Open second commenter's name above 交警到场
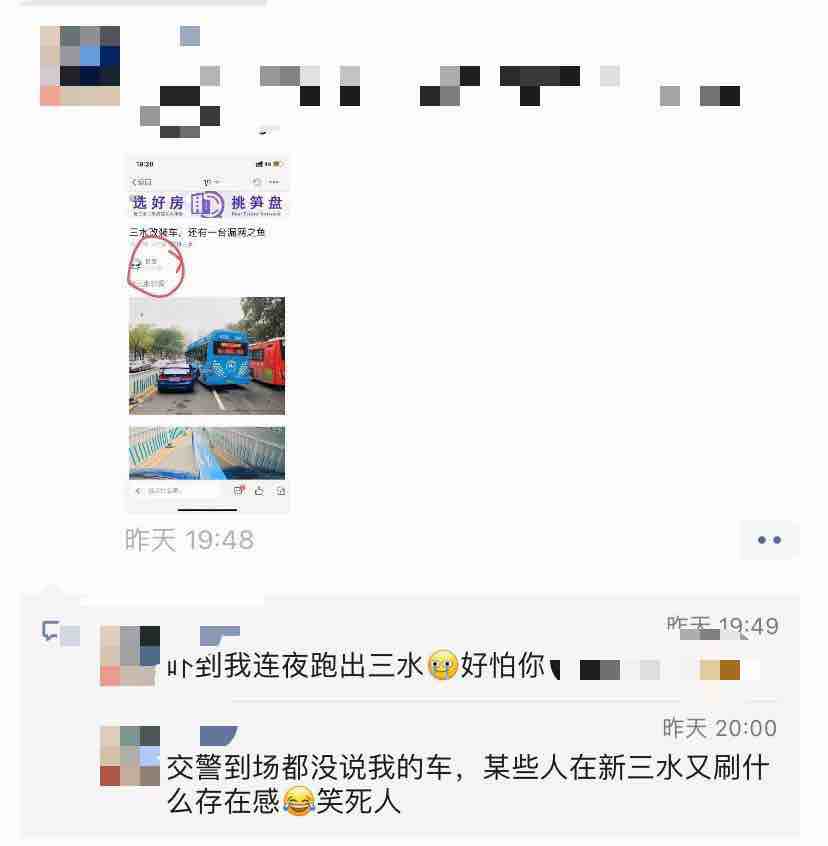The image size is (828, 846). point(218,736)
